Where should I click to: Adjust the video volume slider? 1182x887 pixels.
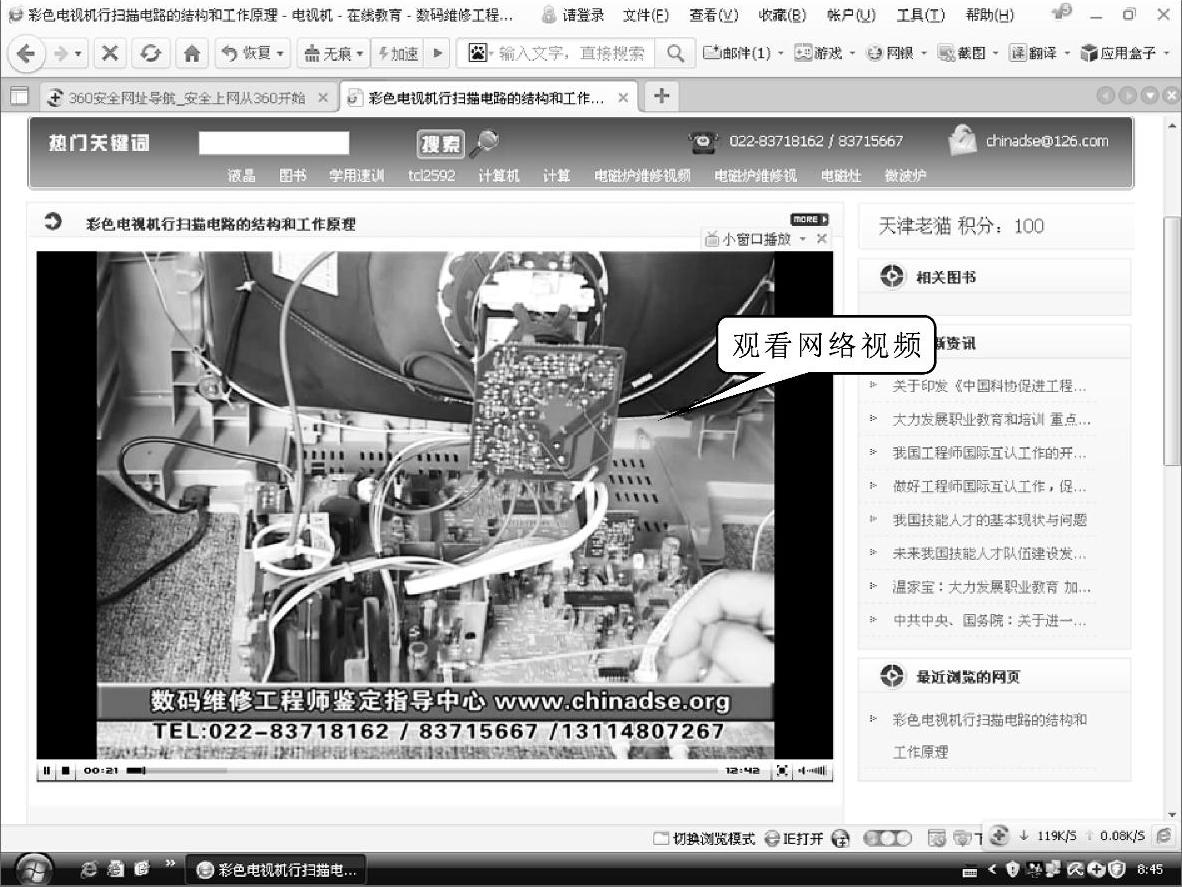[x=813, y=770]
